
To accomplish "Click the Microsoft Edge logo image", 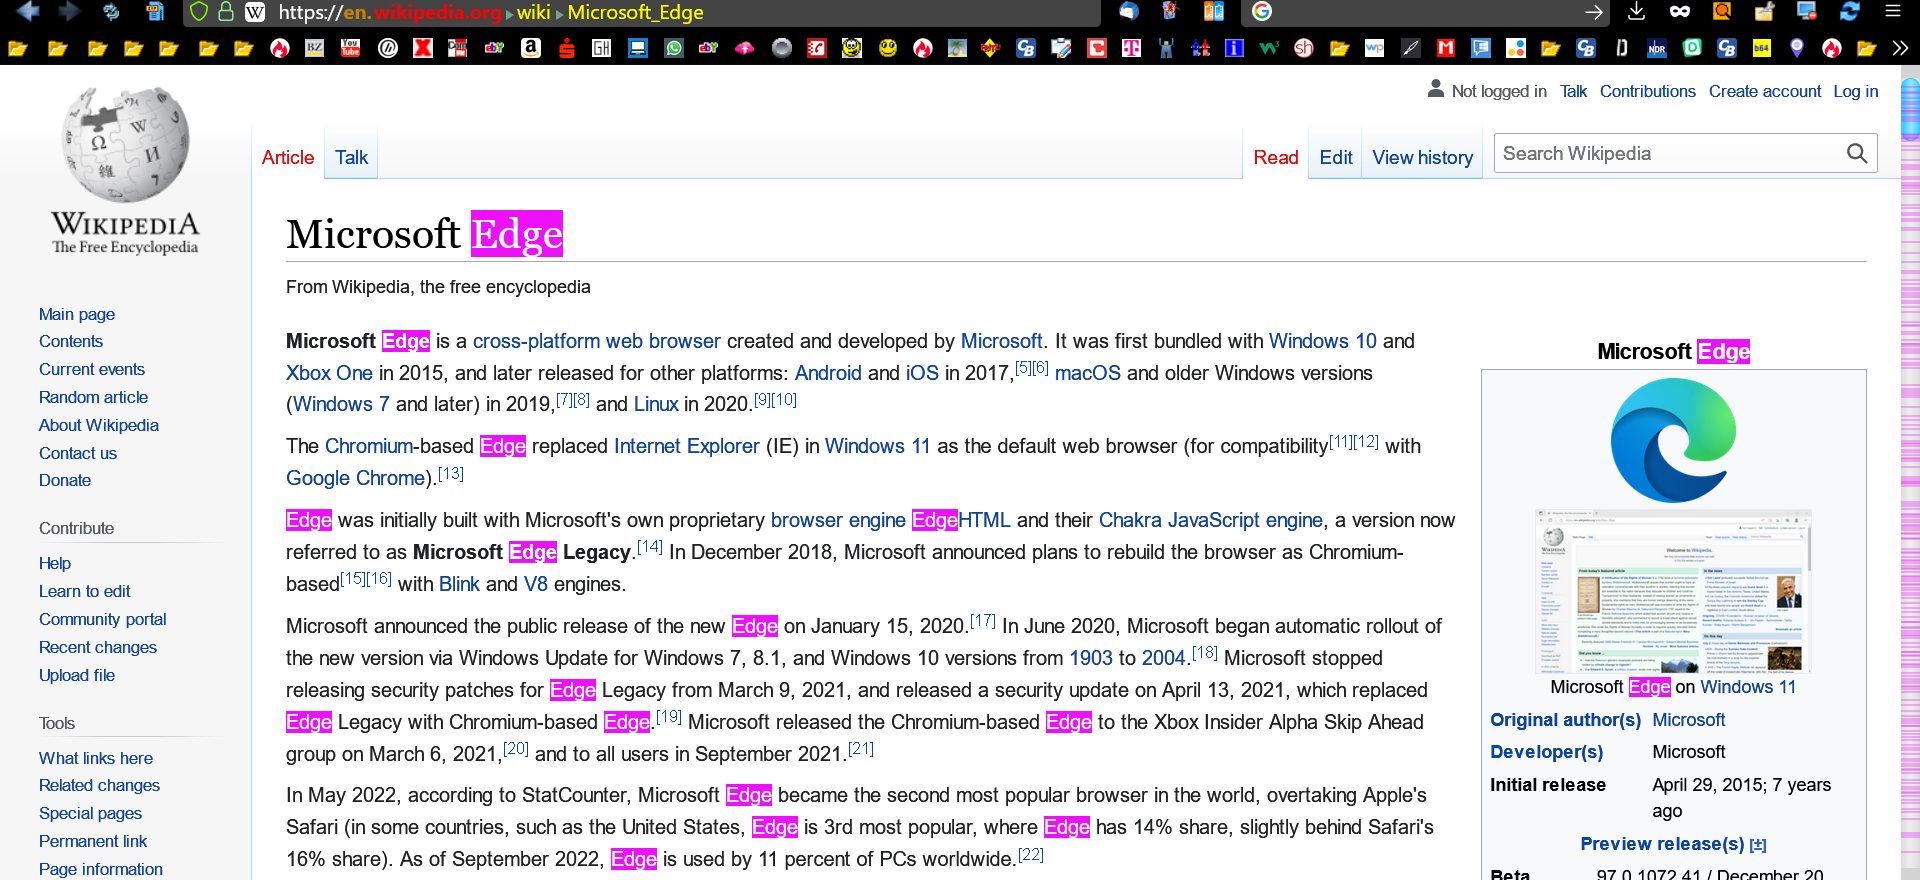I will [x=1673, y=440].
